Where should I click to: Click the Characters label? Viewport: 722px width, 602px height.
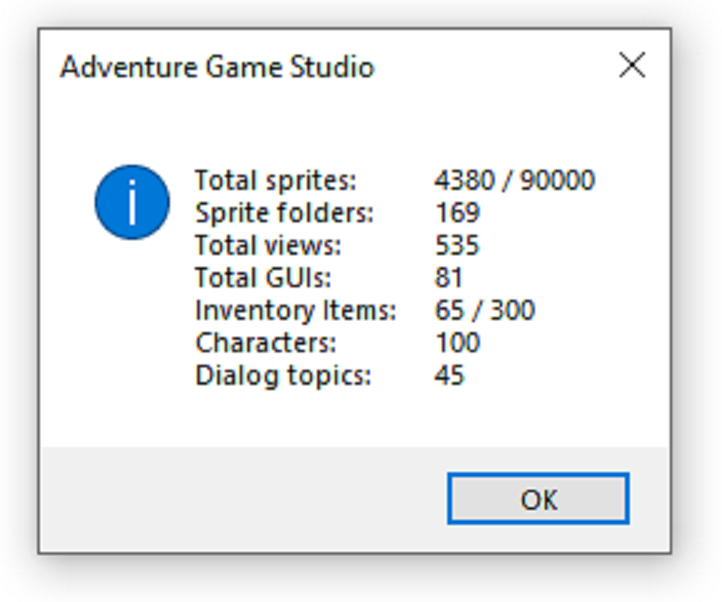(x=265, y=343)
